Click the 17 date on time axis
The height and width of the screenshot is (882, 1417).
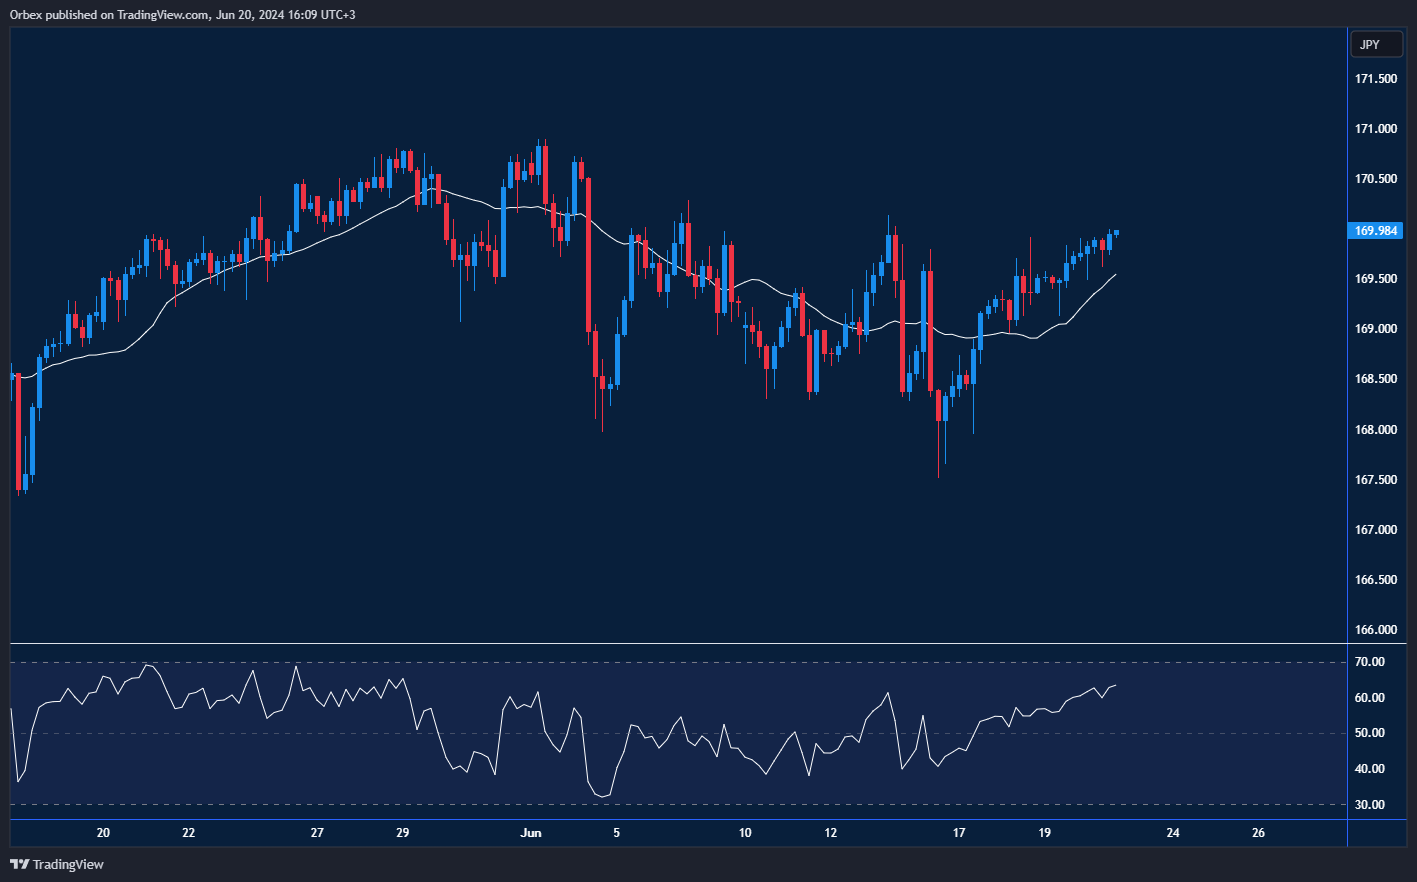pos(959,833)
